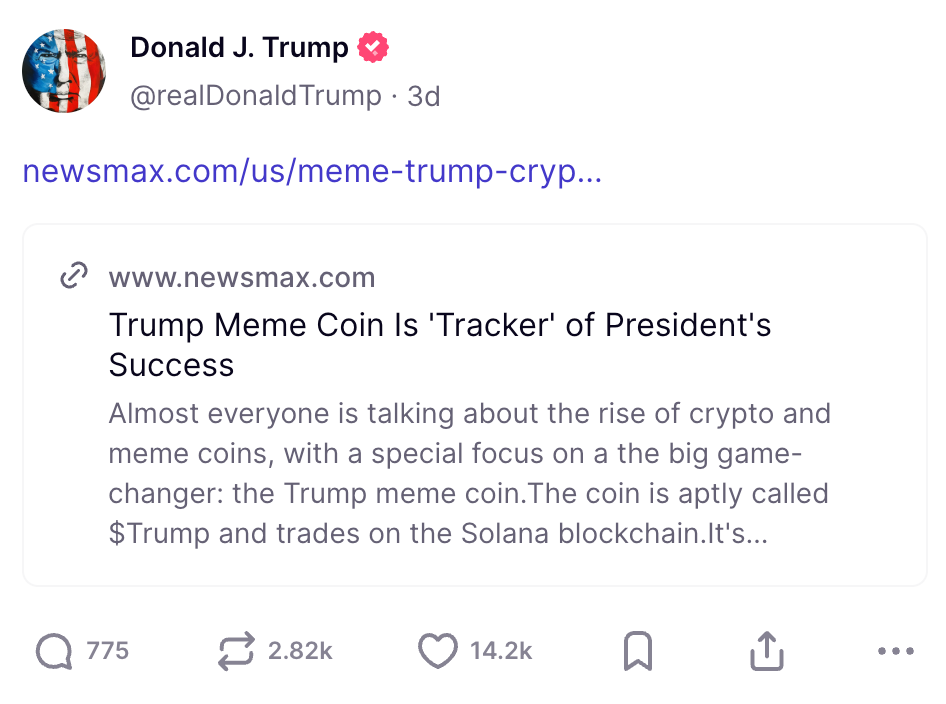
Task: Click the chain link icon in the preview card
Action: coord(75,277)
